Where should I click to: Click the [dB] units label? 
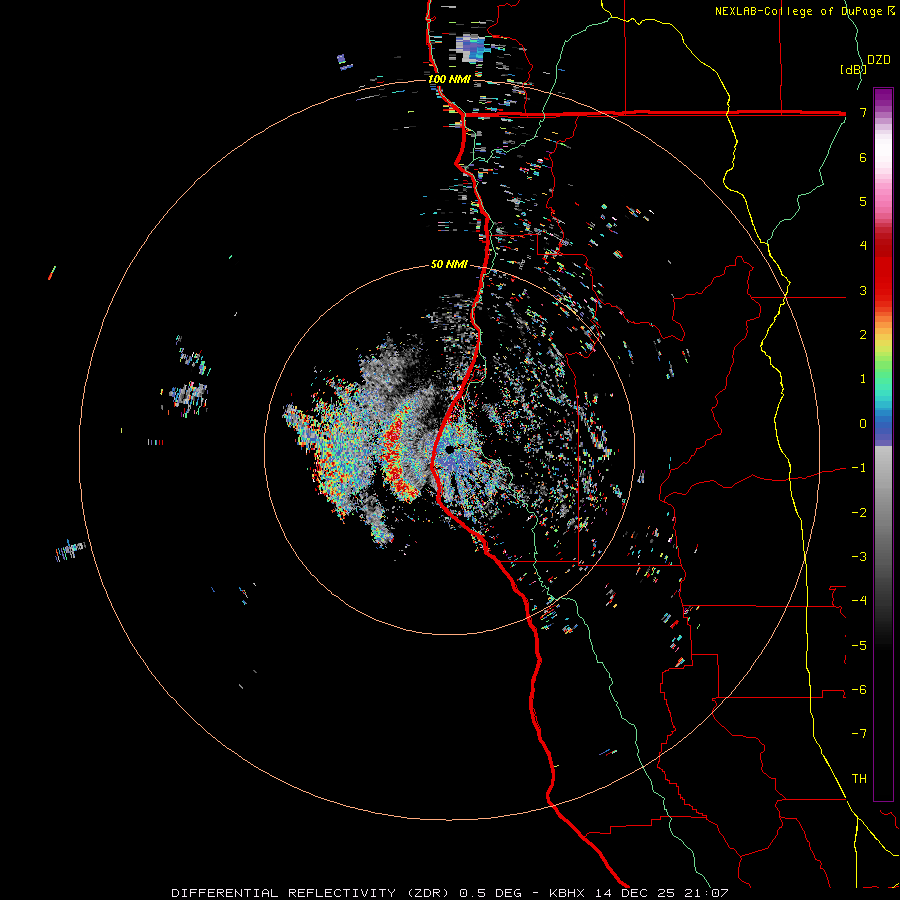[853, 69]
